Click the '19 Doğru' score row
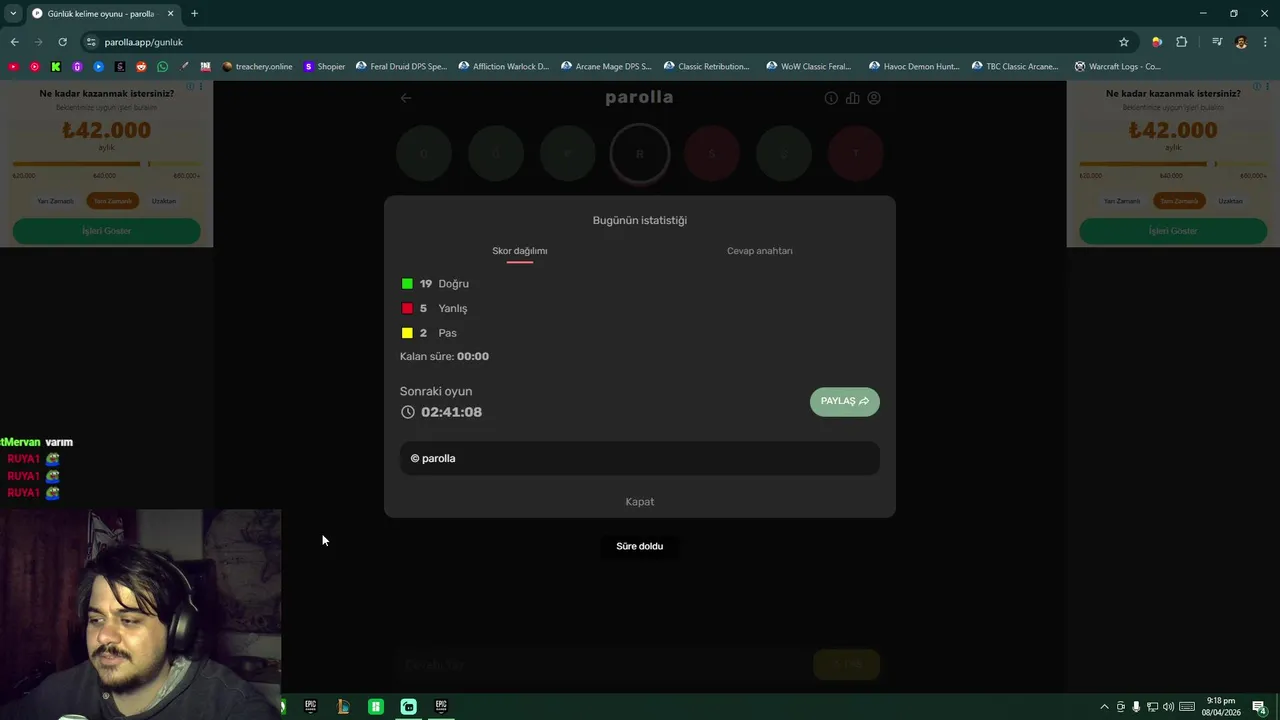1280x720 pixels. point(435,284)
